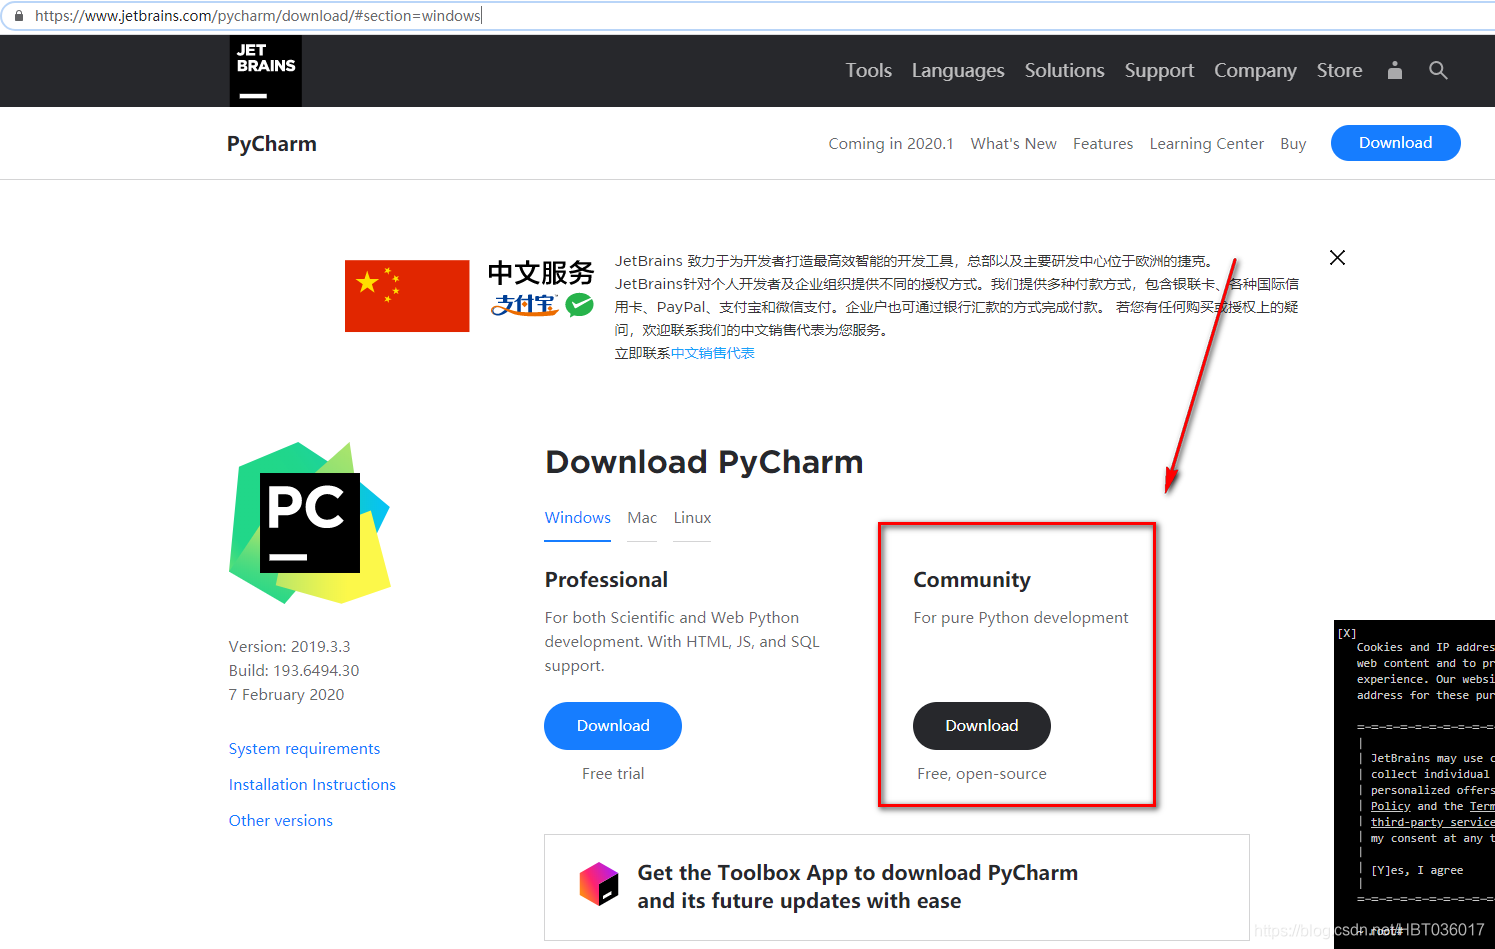Select the Mac tab
The width and height of the screenshot is (1495, 949).
[x=642, y=518]
